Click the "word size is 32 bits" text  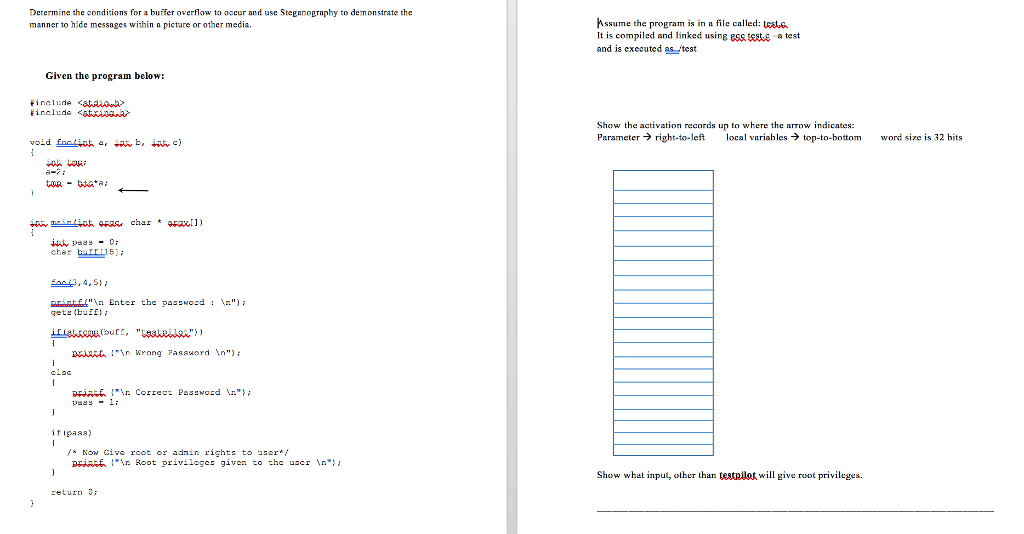(x=921, y=137)
